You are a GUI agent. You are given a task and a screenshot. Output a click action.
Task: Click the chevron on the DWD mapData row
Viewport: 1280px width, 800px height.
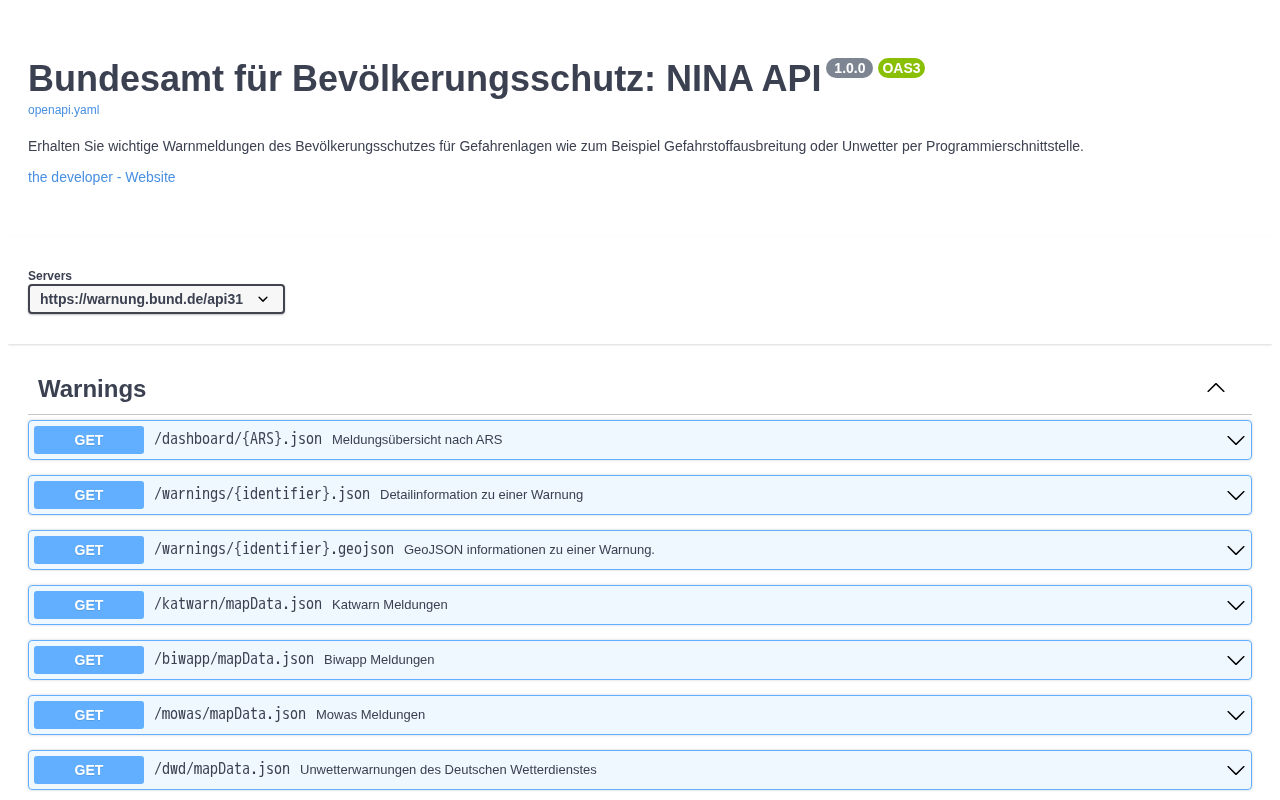pyautogui.click(x=1236, y=770)
